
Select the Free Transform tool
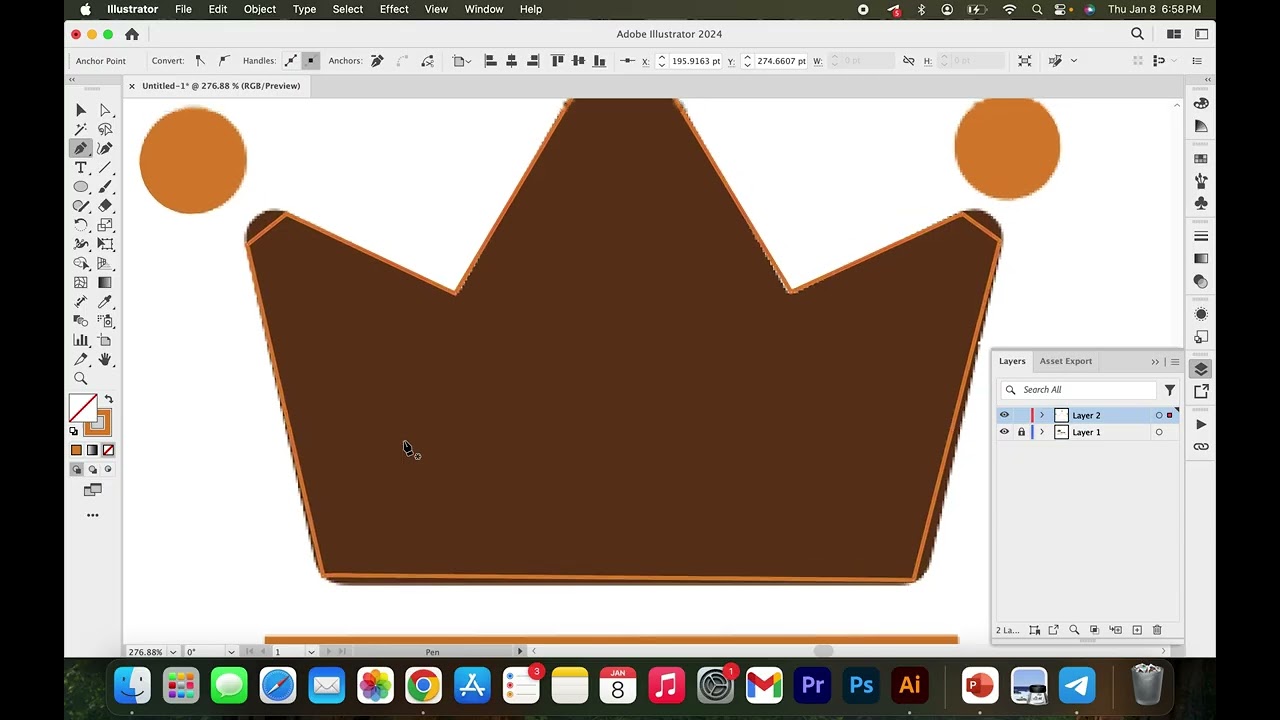tap(105, 244)
